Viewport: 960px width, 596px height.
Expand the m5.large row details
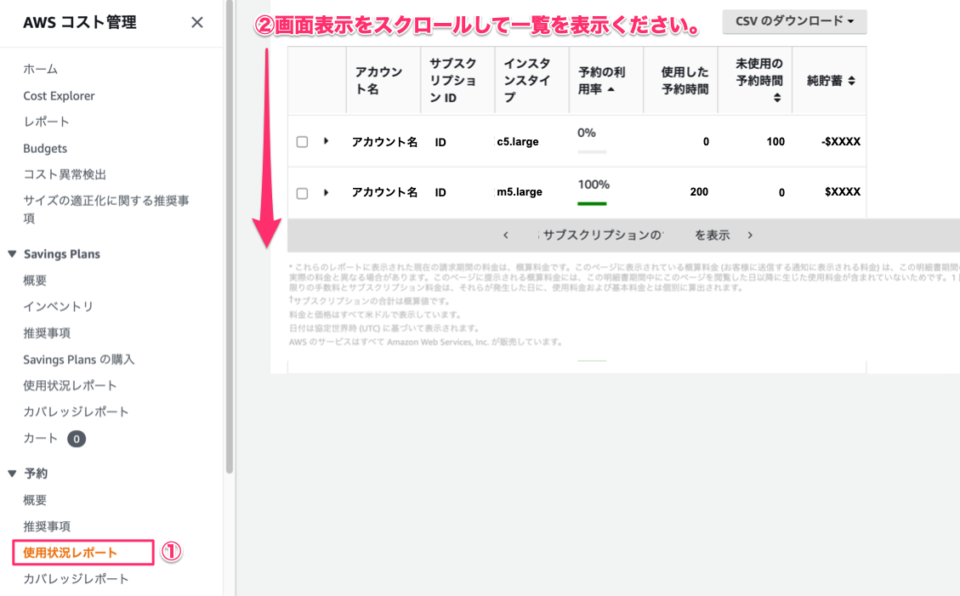[x=326, y=192]
